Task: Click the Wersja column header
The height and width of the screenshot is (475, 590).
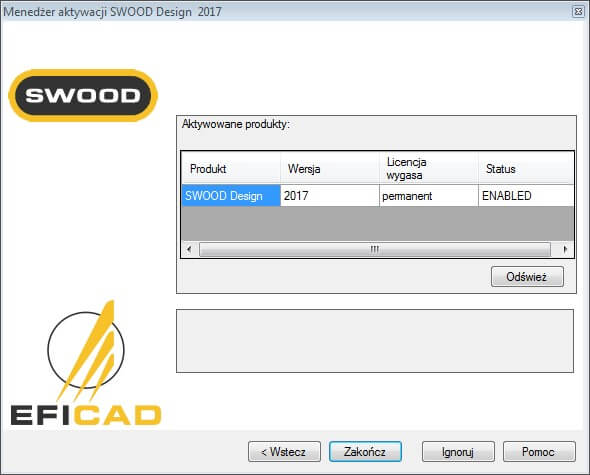Action: click(x=330, y=168)
